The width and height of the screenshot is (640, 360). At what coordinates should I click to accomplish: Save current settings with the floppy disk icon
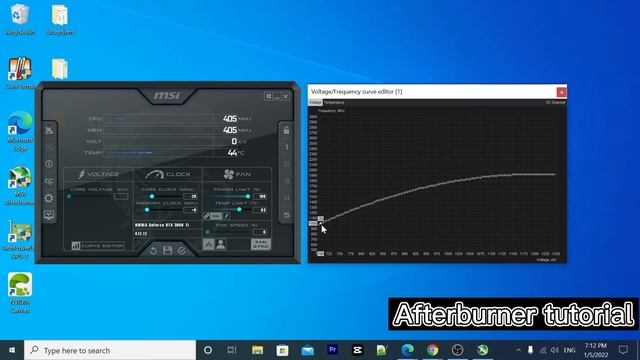click(167, 250)
